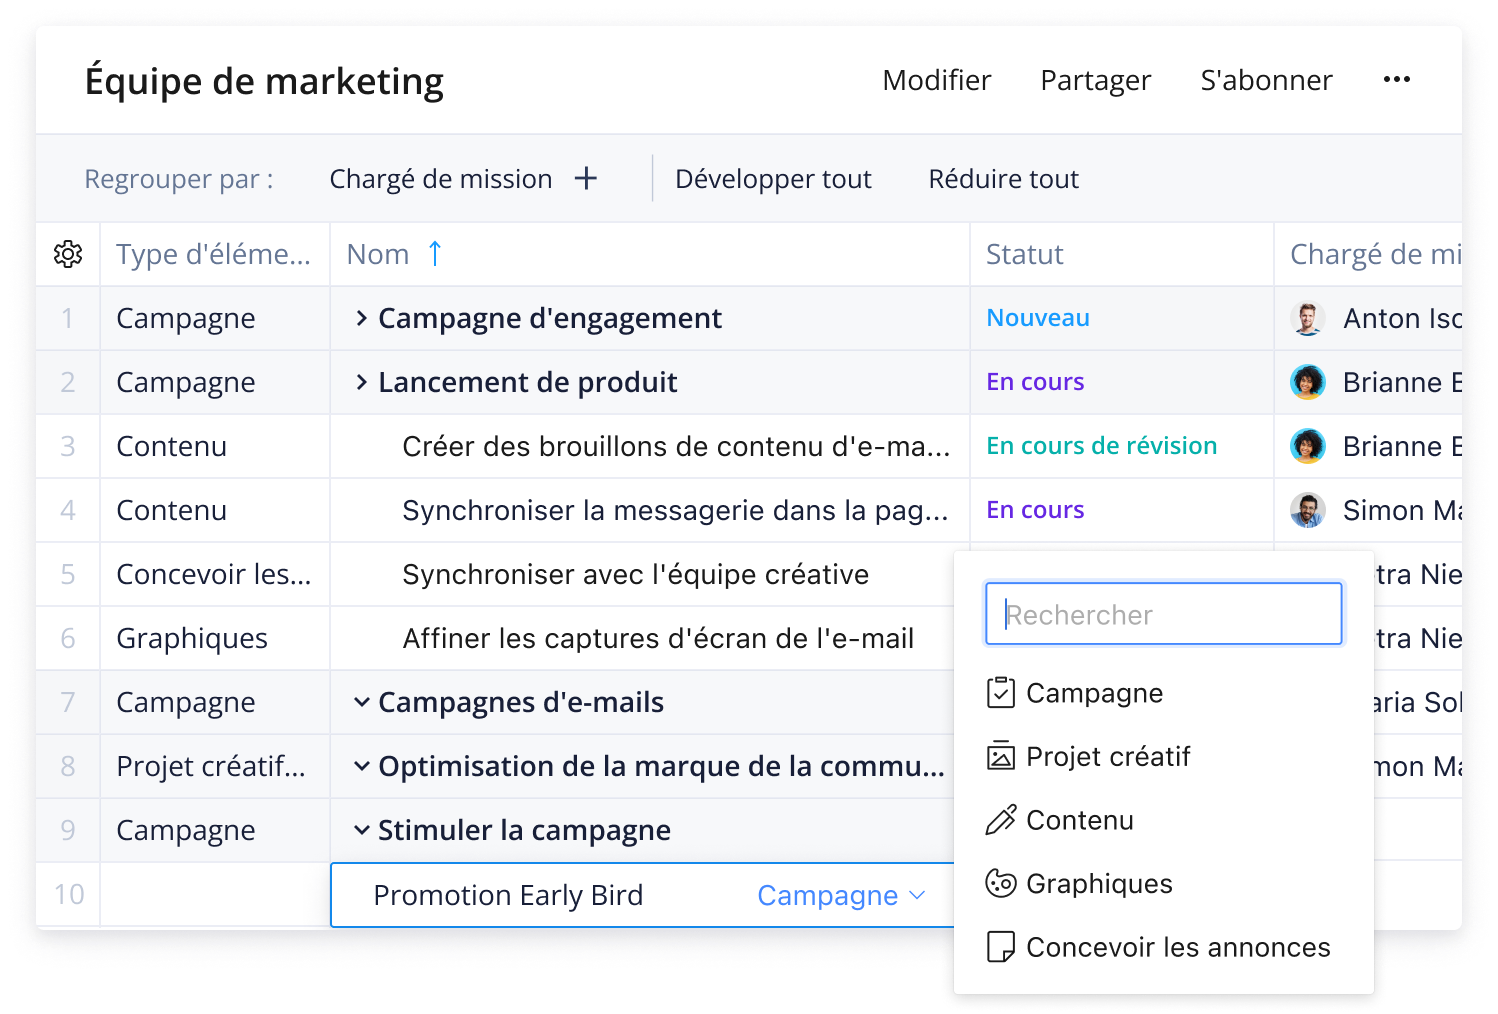Screen dimensions: 1498x1014
Task: Expand the Lancement de produit row
Action: 362,382
